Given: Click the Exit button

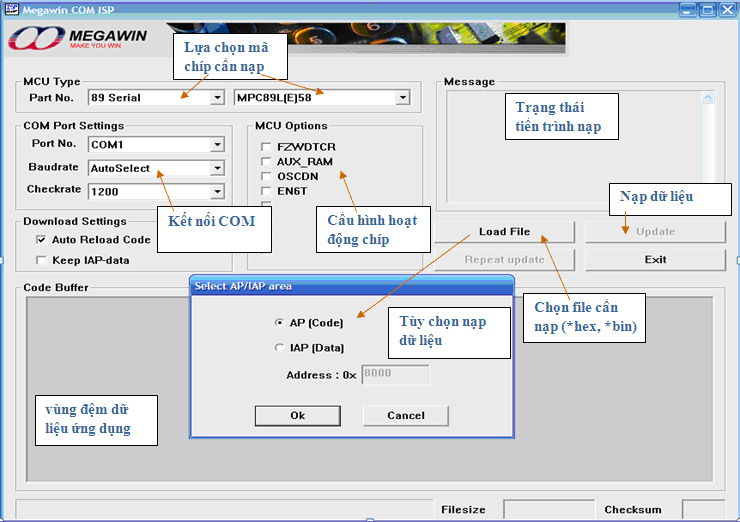Looking at the screenshot, I should 656,260.
